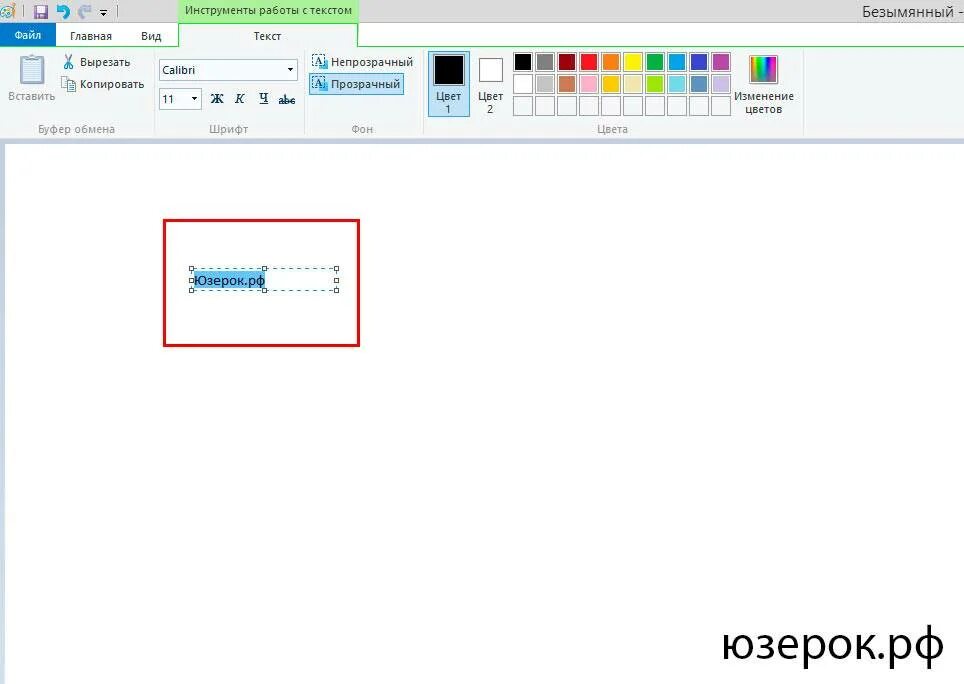This screenshot has width=964, height=684.
Task: Toggle italic К formatting
Action: tap(240, 98)
